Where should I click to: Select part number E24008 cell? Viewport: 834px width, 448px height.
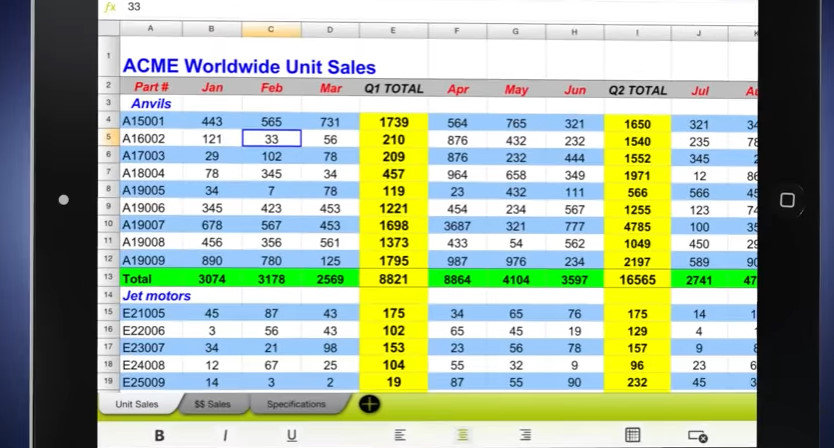[151, 365]
